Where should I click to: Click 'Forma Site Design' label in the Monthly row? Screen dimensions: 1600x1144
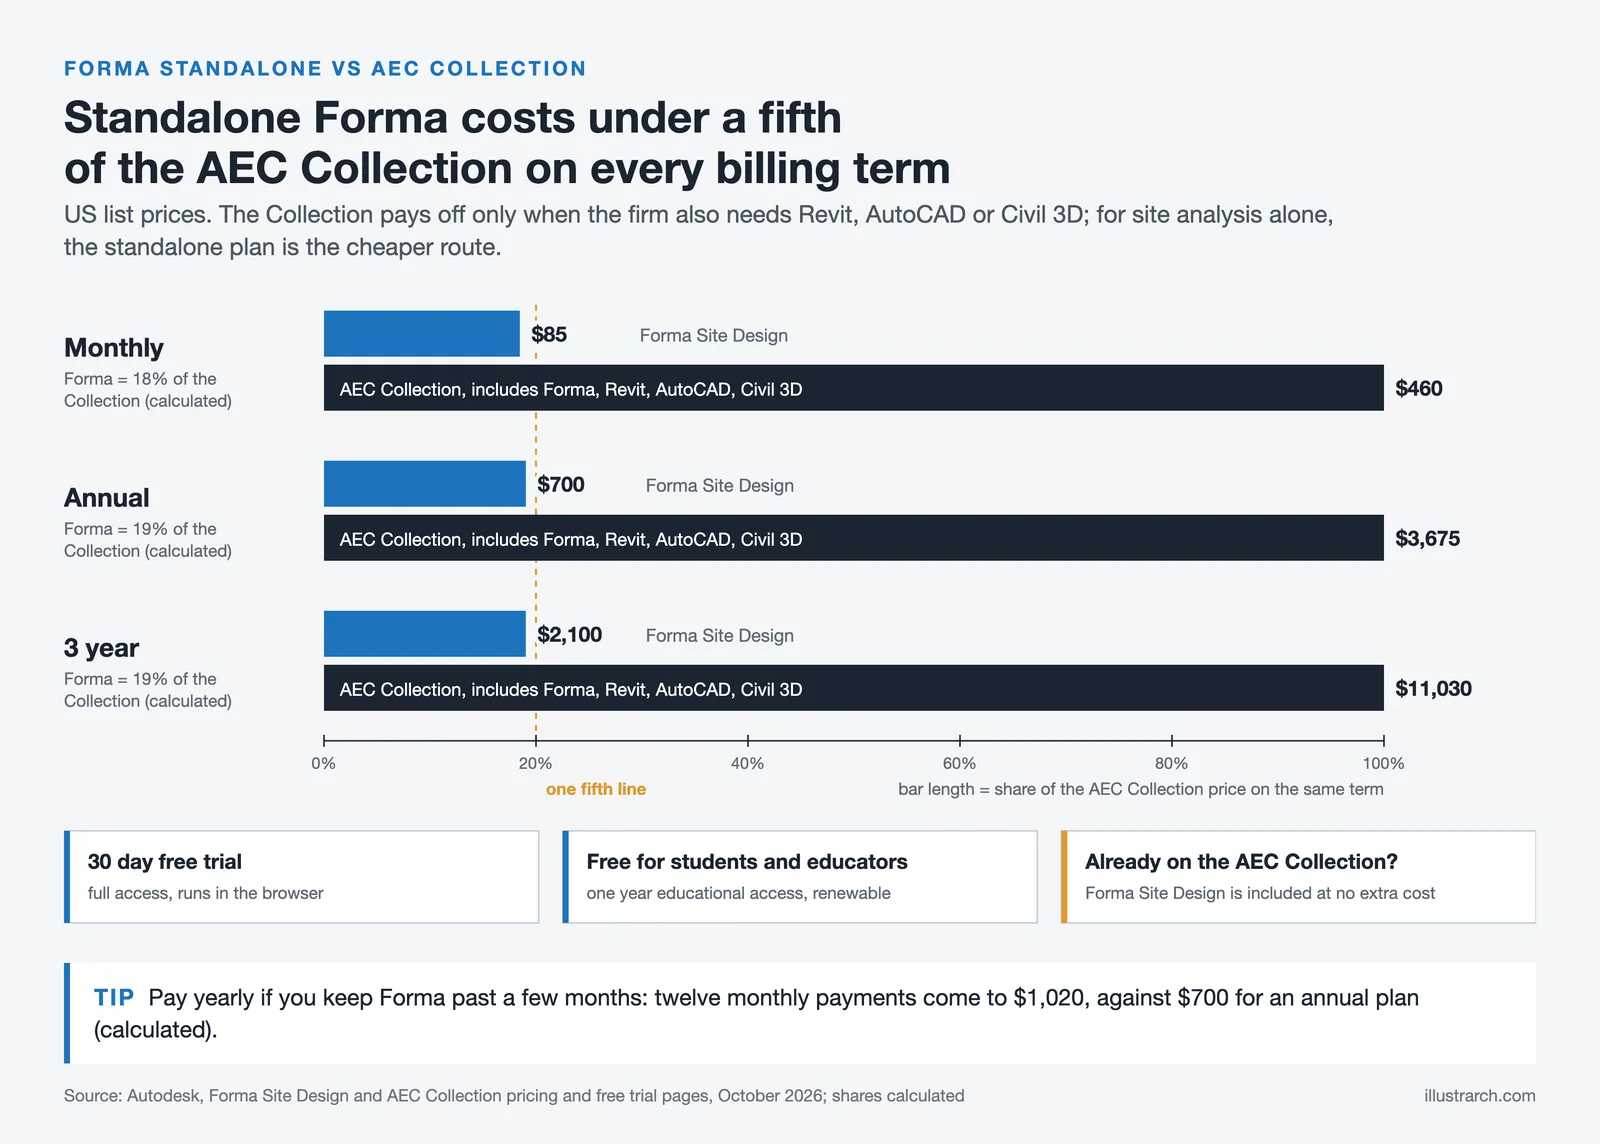[x=714, y=336]
